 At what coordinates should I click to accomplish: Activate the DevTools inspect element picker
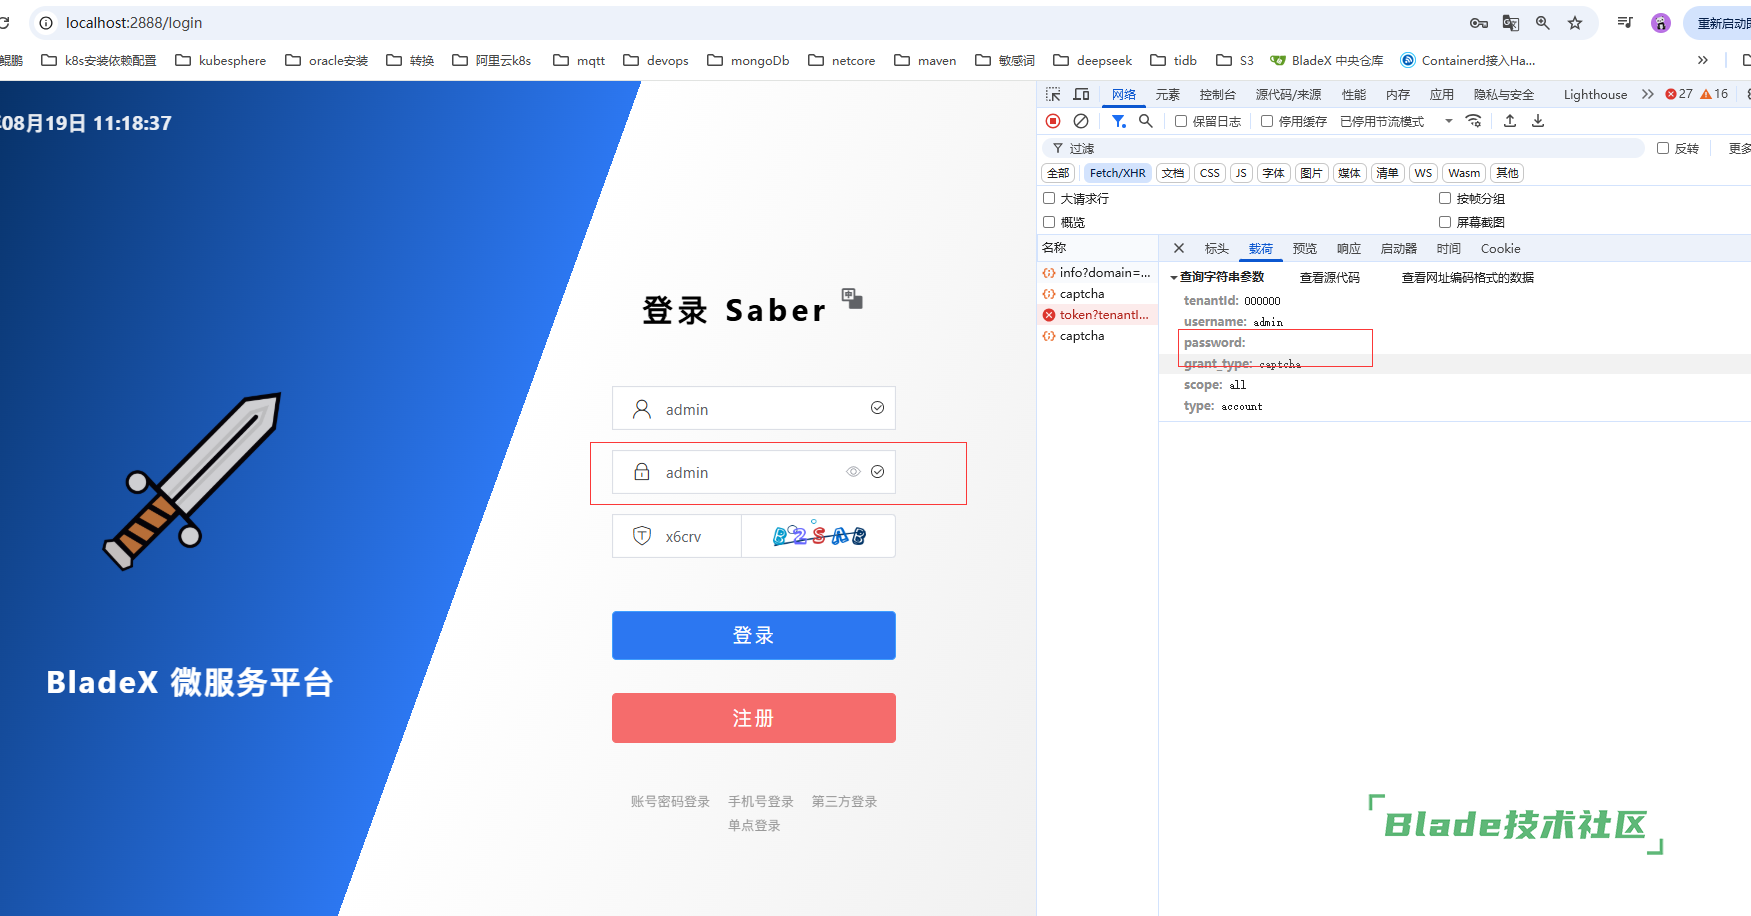point(1053,94)
